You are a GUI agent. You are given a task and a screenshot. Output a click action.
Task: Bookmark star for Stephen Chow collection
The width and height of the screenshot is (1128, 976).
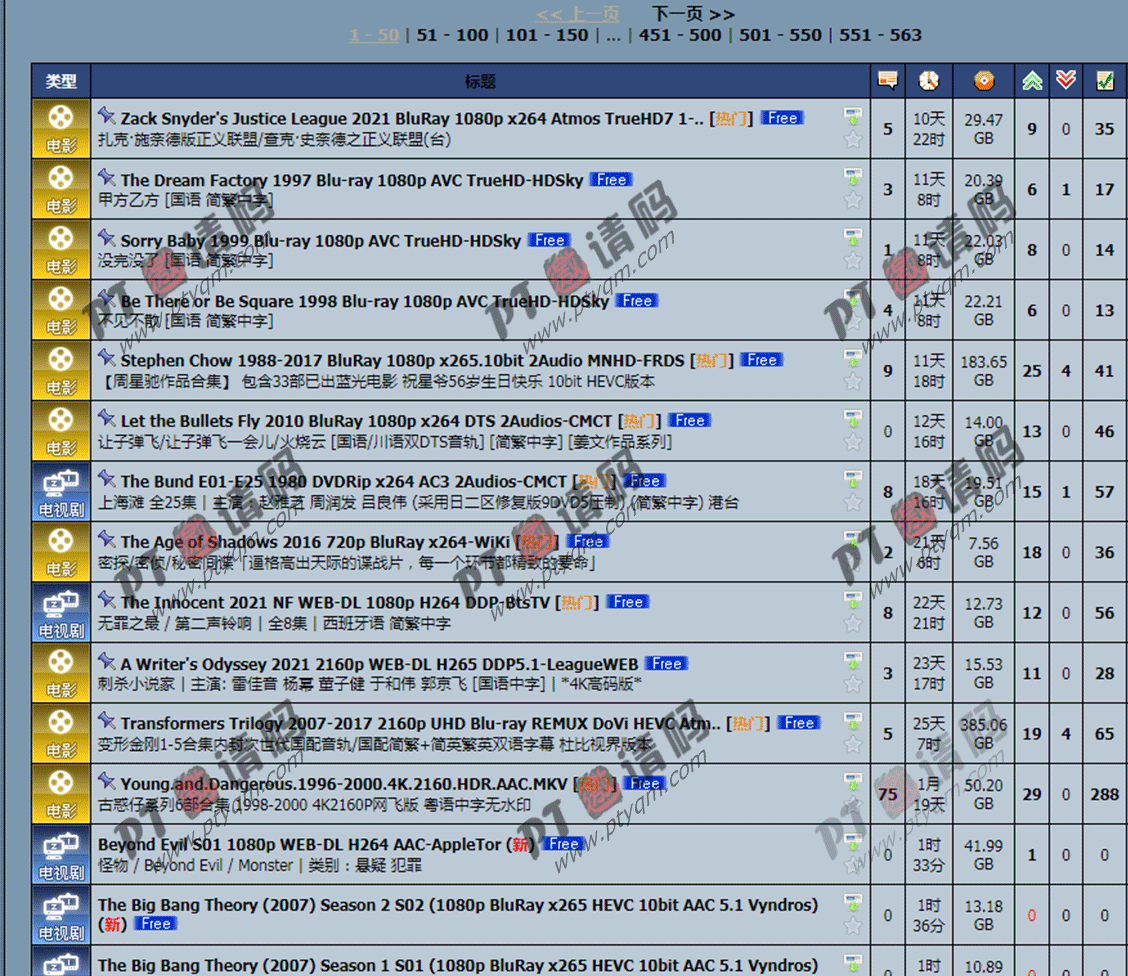click(x=853, y=380)
